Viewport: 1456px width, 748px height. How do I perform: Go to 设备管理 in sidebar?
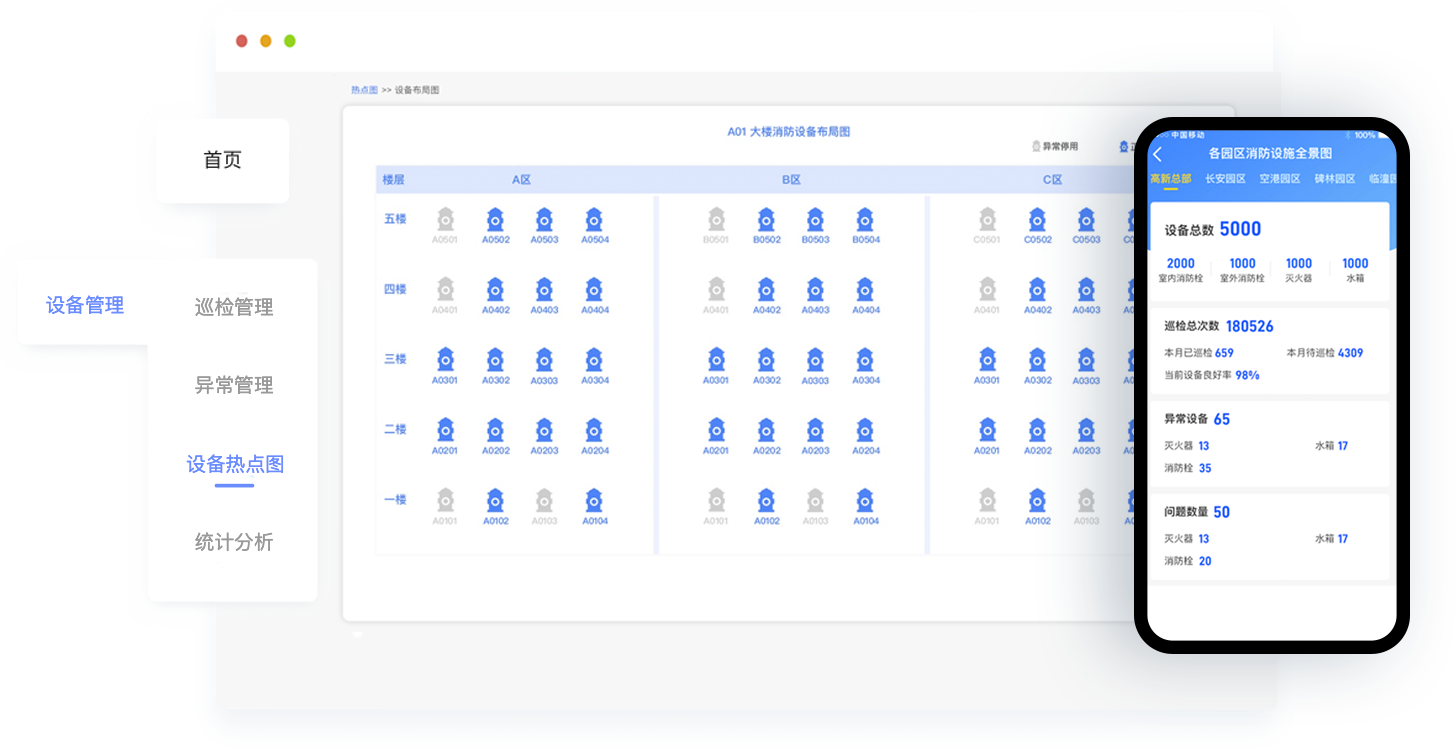tap(85, 306)
